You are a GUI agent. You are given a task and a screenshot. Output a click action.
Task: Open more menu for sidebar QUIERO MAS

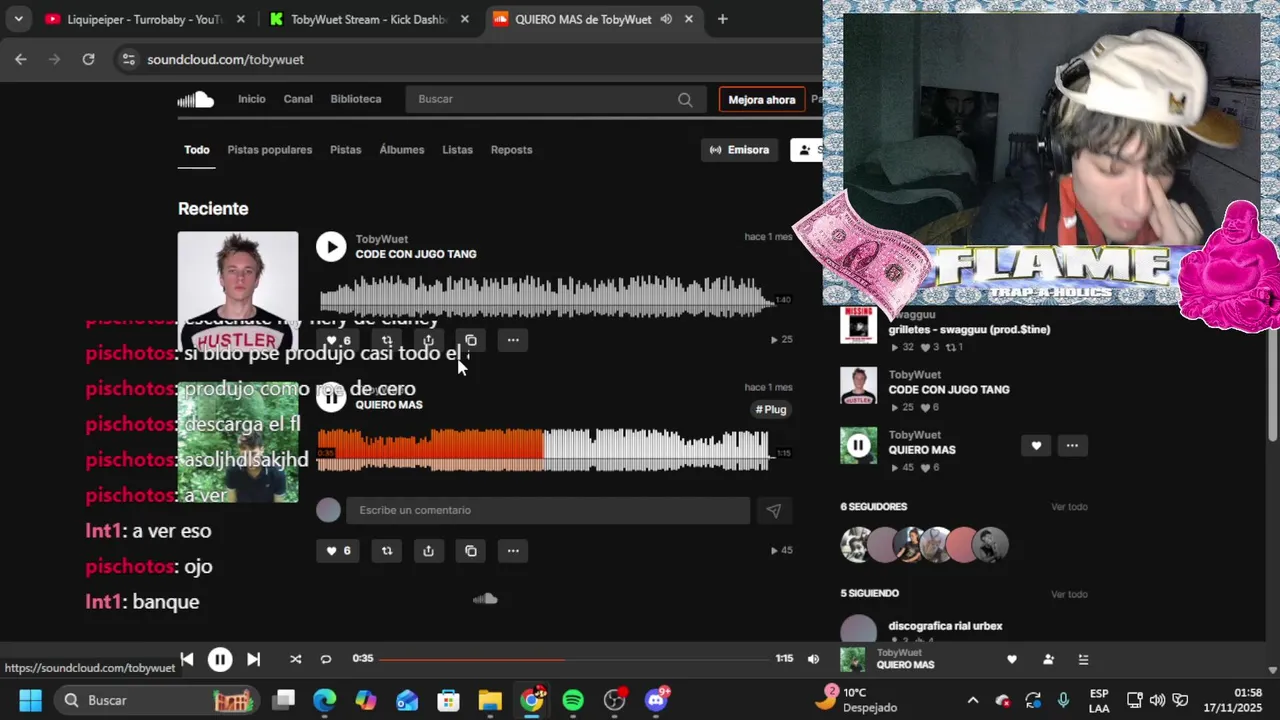[1072, 445]
